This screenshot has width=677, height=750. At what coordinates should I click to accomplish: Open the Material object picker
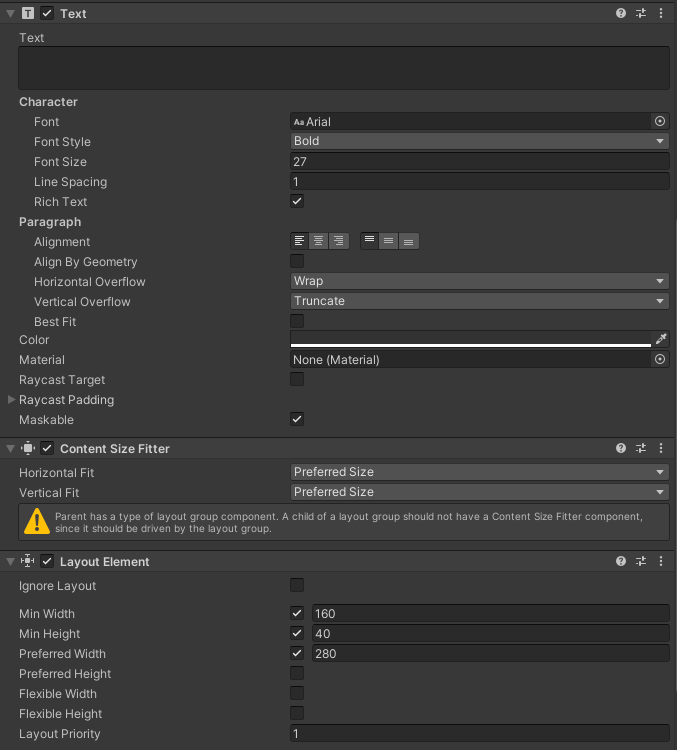[660, 359]
